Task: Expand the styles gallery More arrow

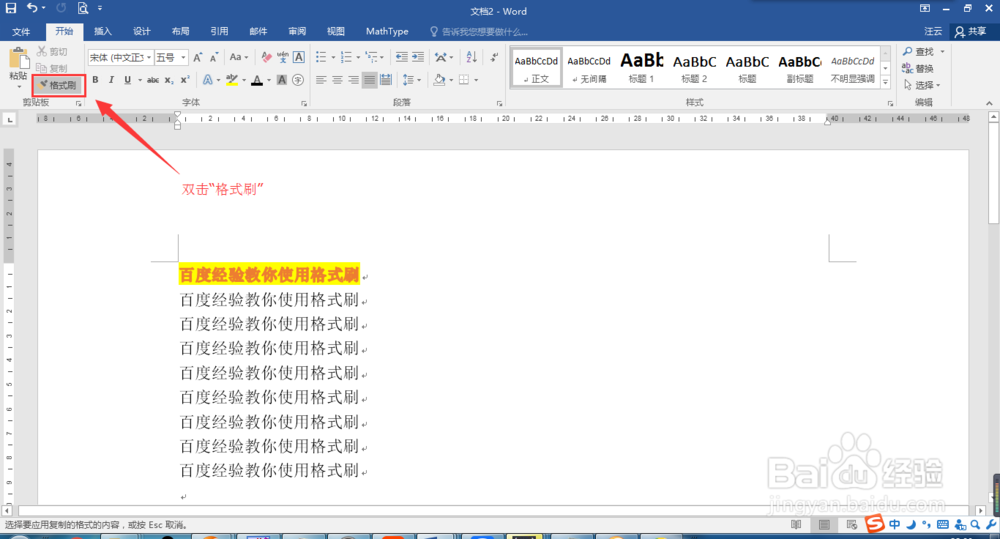Action: coord(885,82)
